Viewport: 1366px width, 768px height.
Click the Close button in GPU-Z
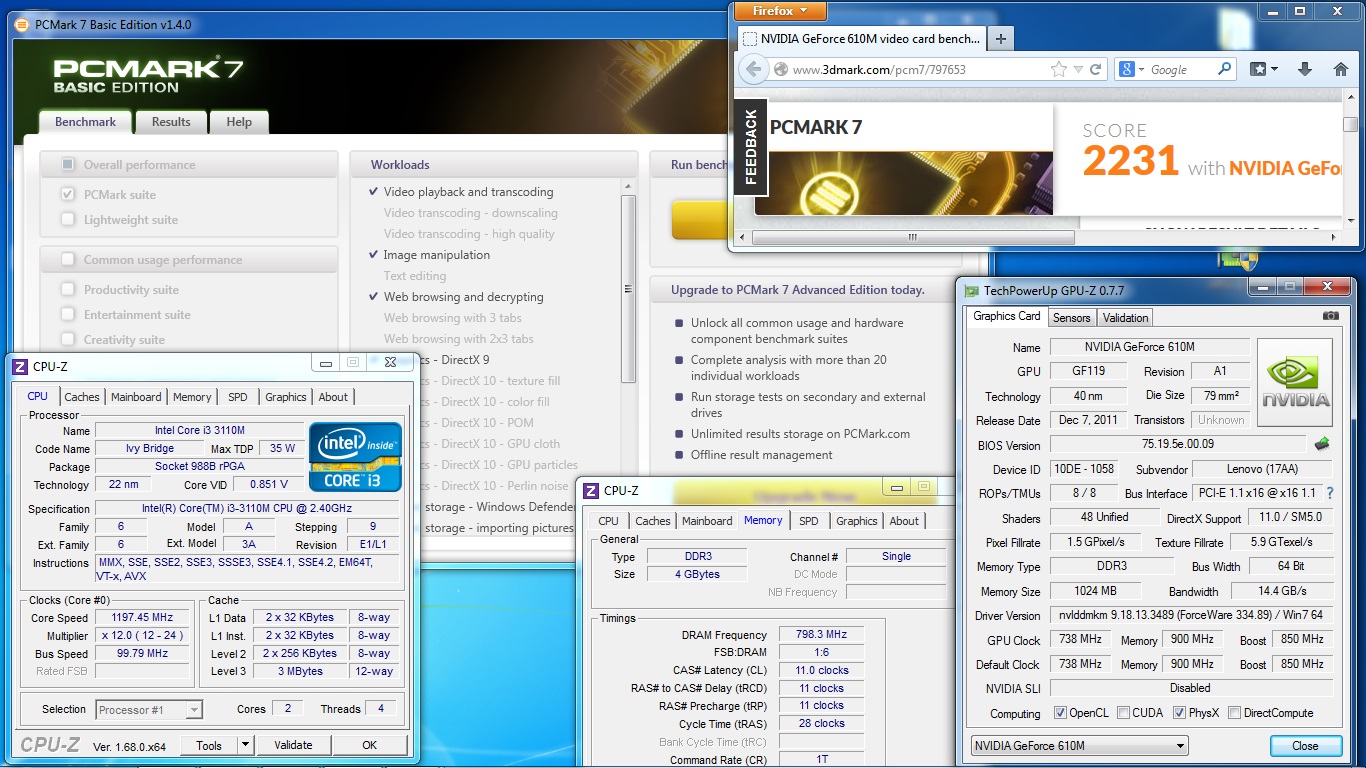point(1305,746)
